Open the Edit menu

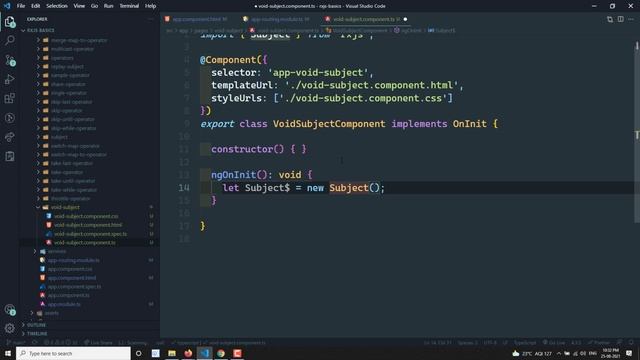coord(36,6)
